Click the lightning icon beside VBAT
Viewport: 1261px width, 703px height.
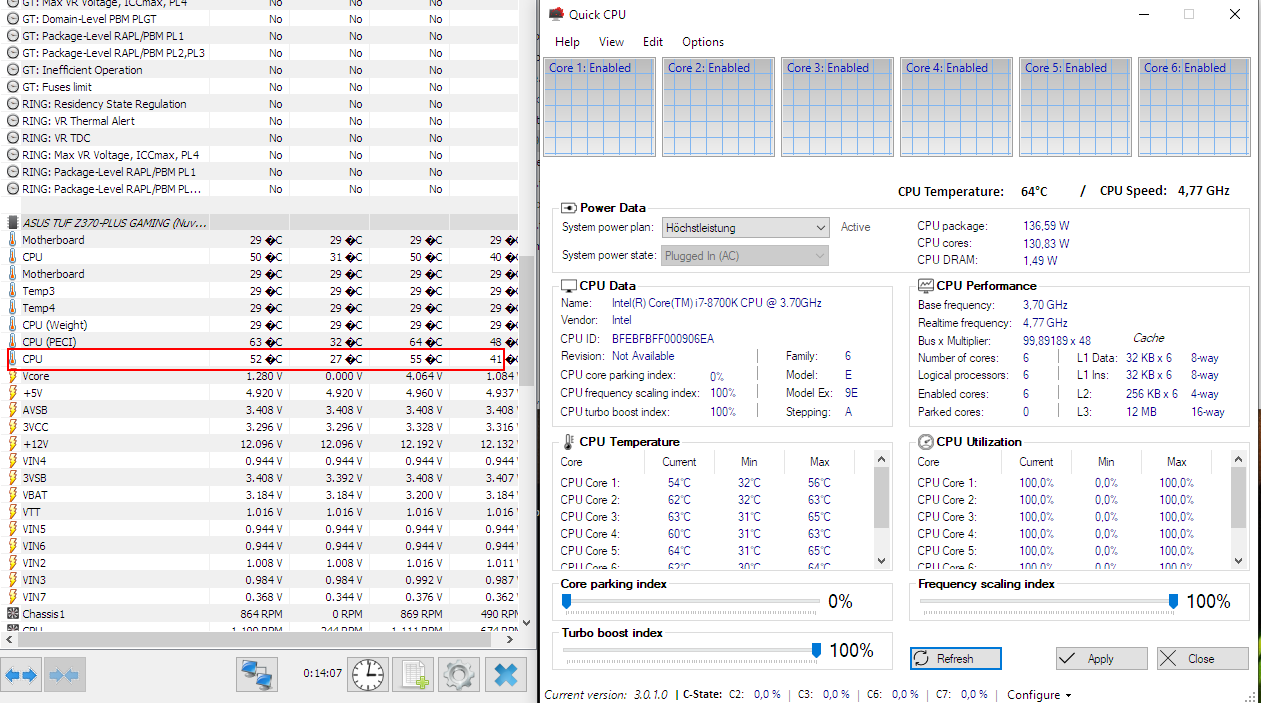coord(12,495)
